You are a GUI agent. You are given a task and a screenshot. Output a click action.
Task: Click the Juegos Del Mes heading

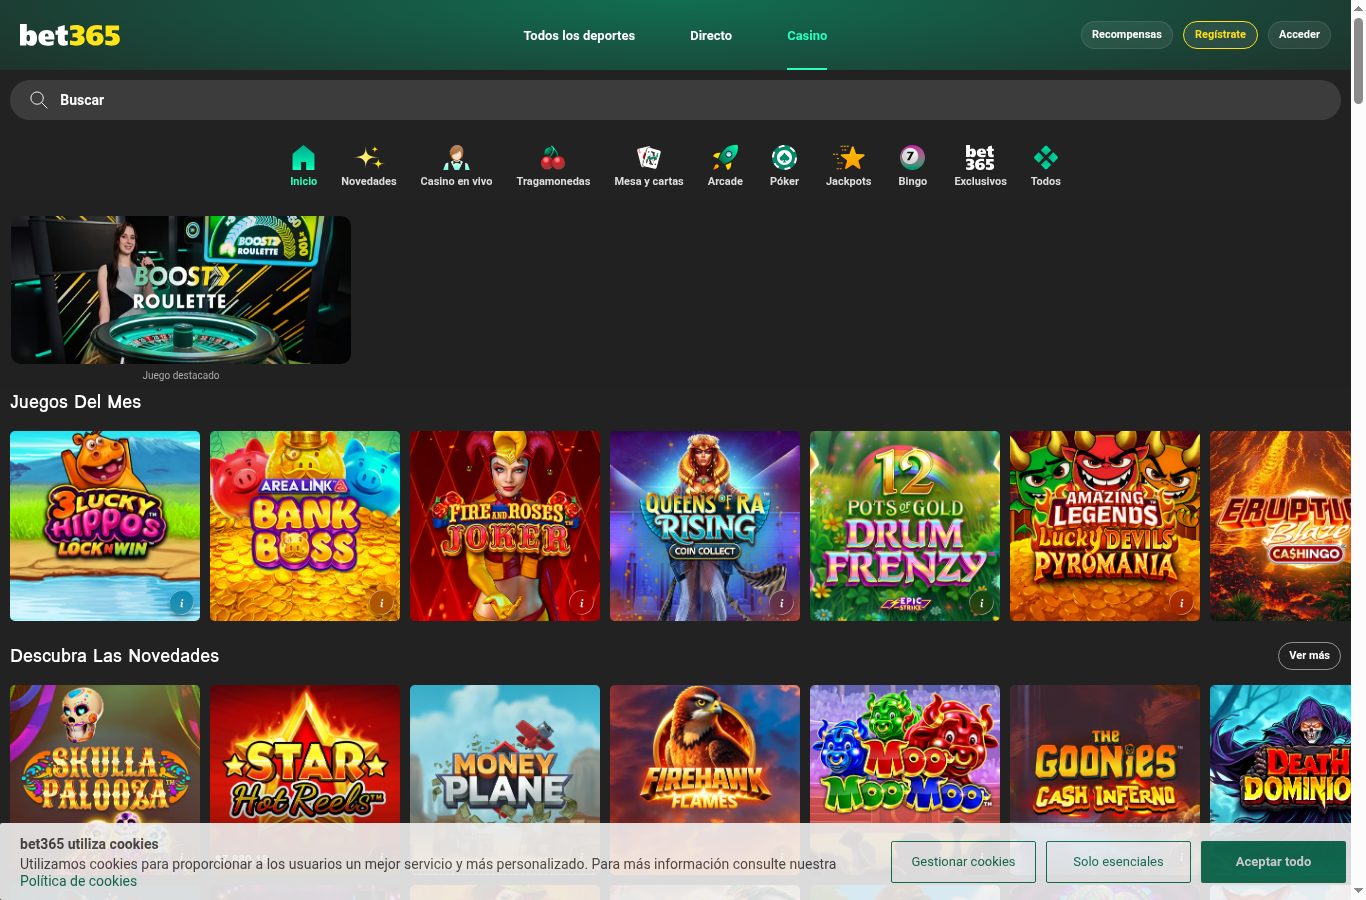pyautogui.click(x=76, y=402)
